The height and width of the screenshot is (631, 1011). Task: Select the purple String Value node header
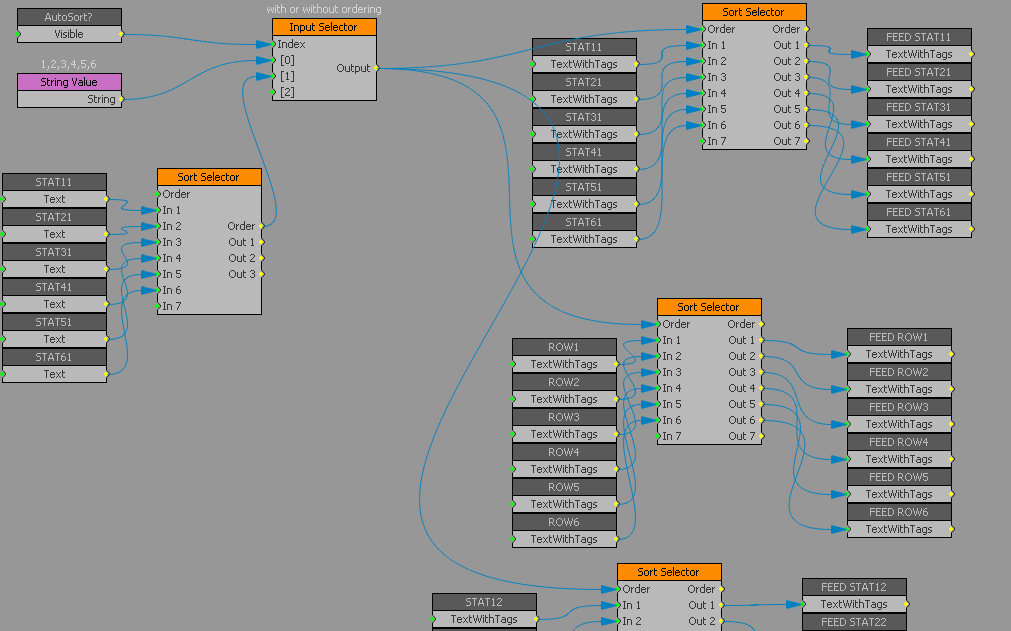click(x=69, y=82)
